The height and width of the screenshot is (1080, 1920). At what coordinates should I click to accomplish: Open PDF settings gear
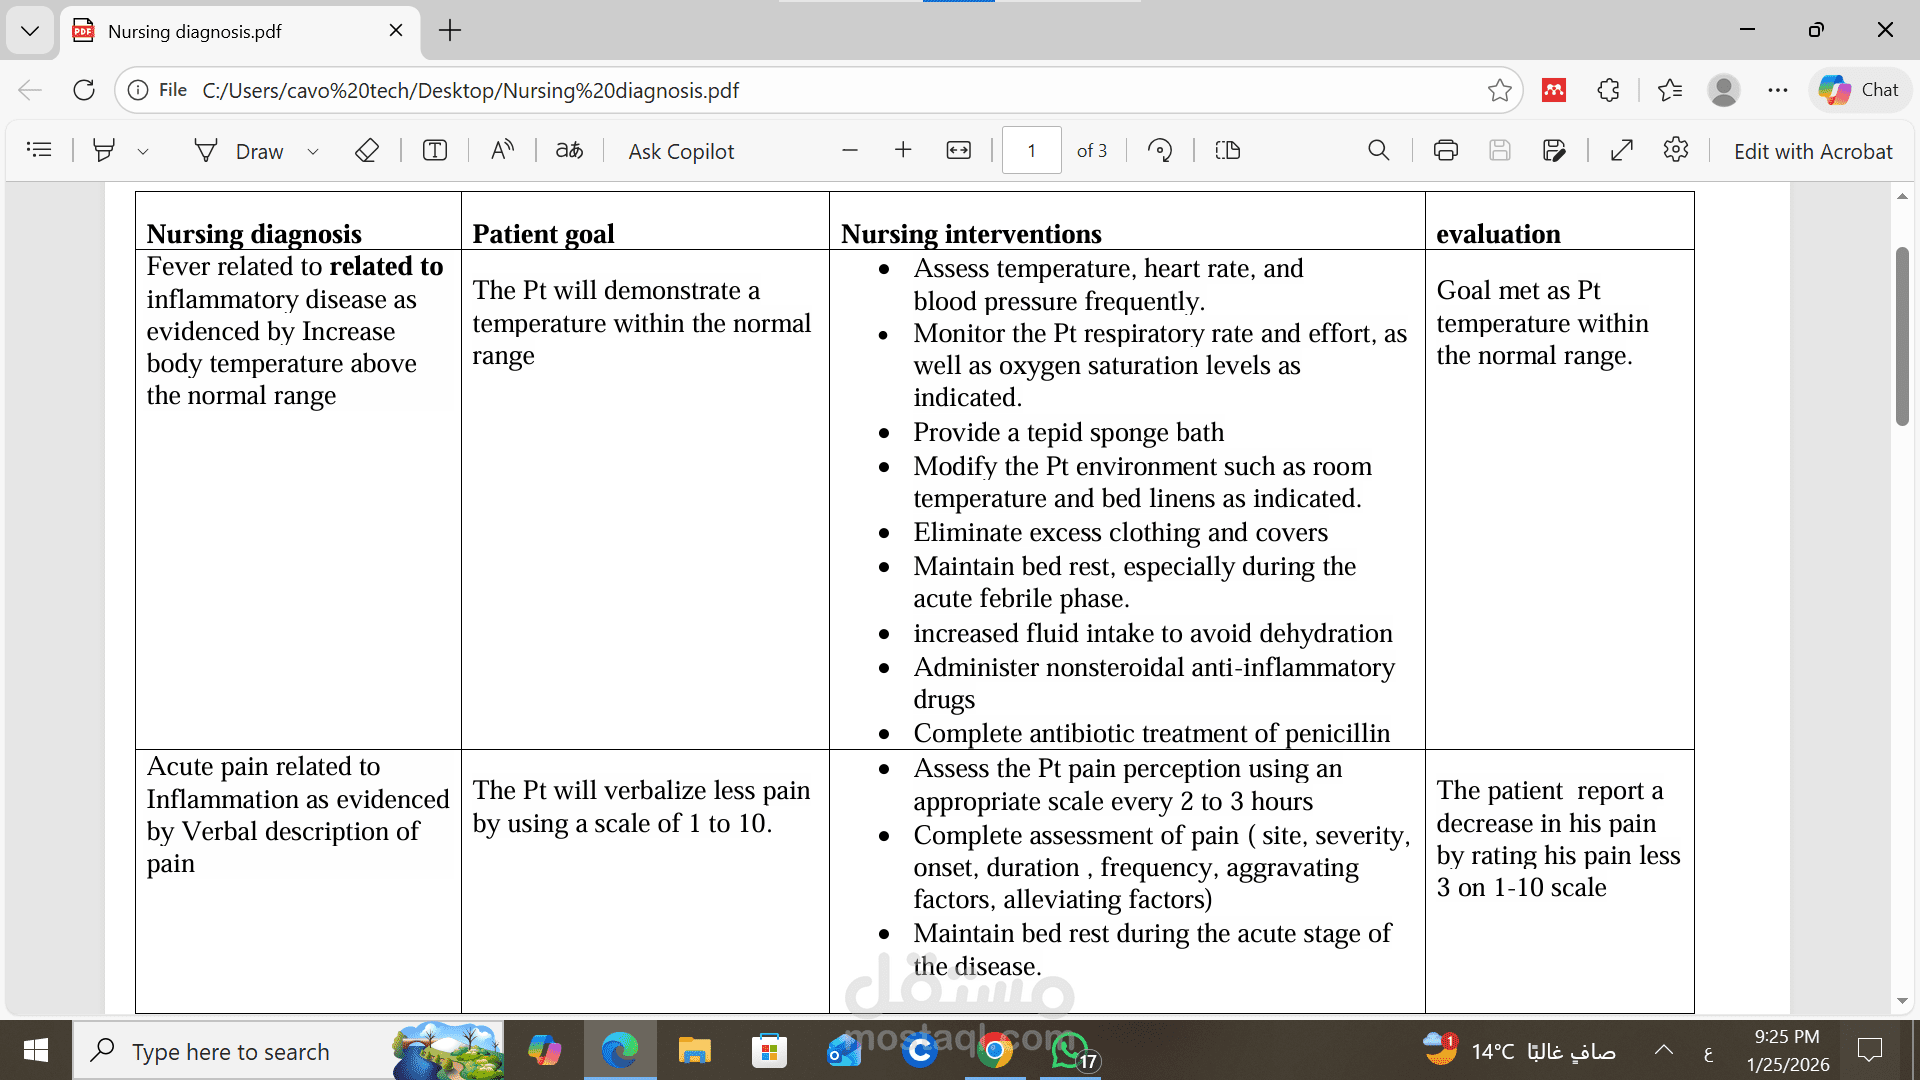pos(1676,150)
